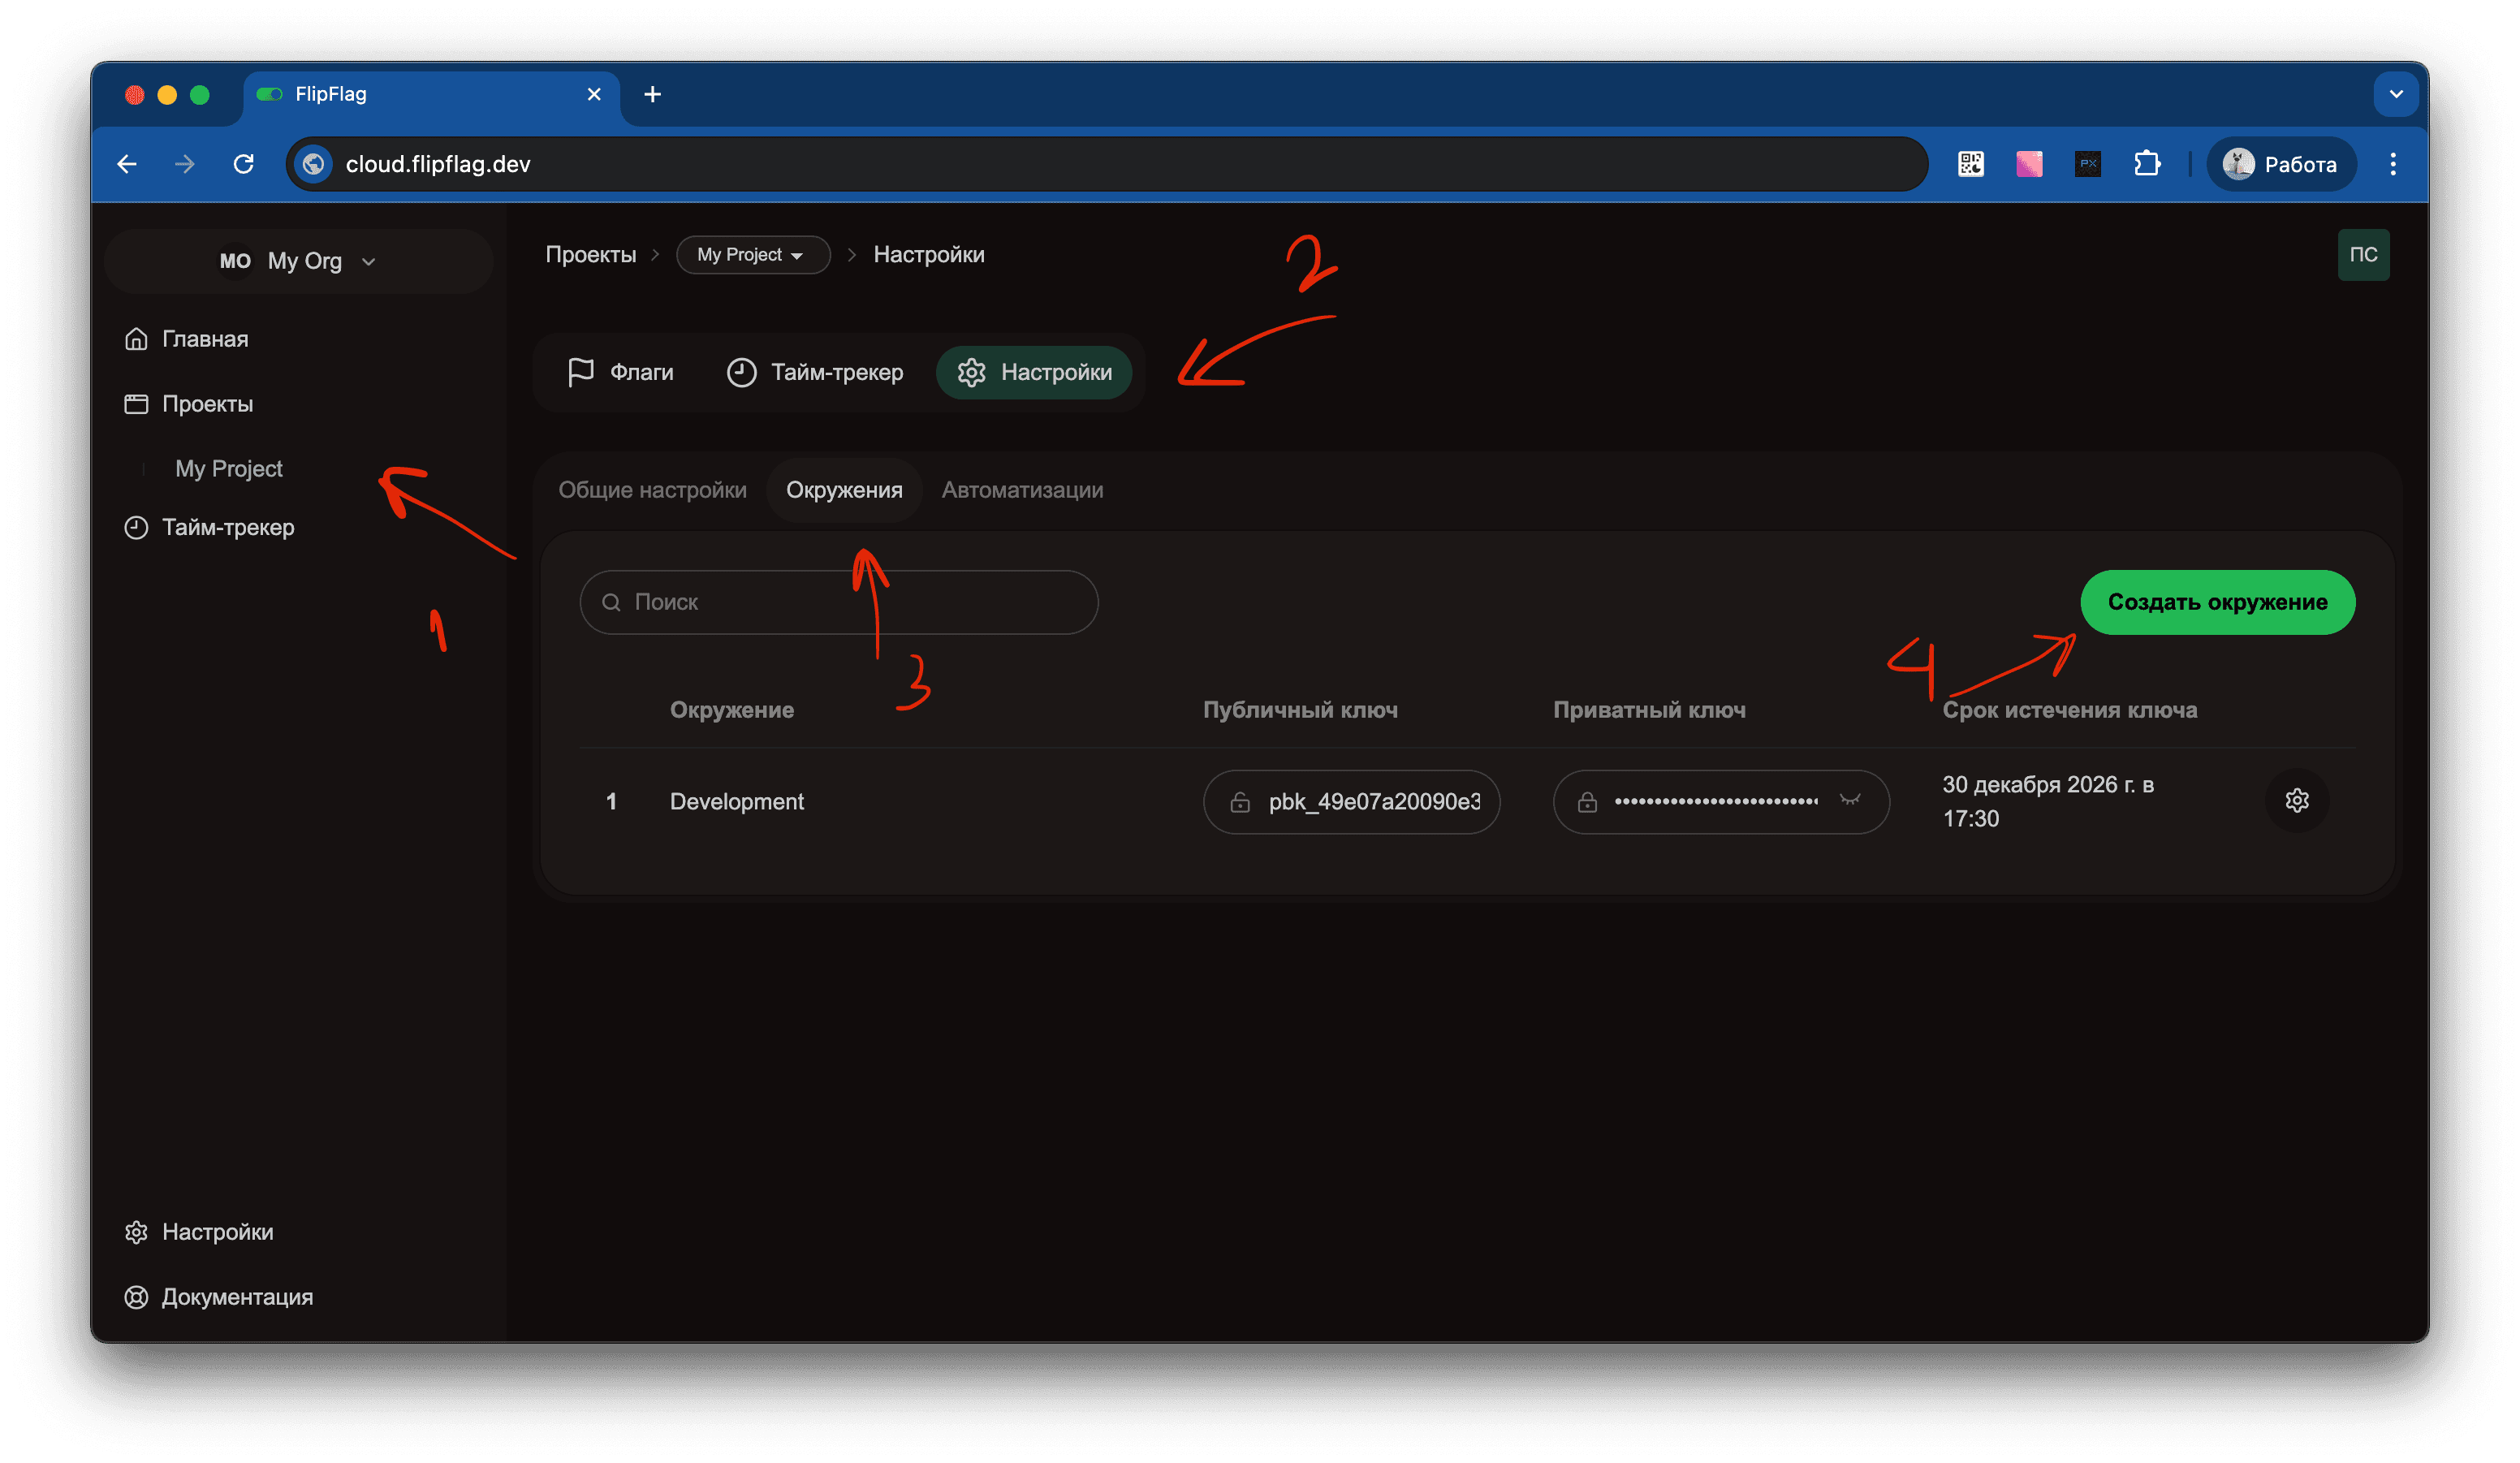Click the QR code extension icon
The width and height of the screenshot is (2520, 1463).
coord(1970,164)
